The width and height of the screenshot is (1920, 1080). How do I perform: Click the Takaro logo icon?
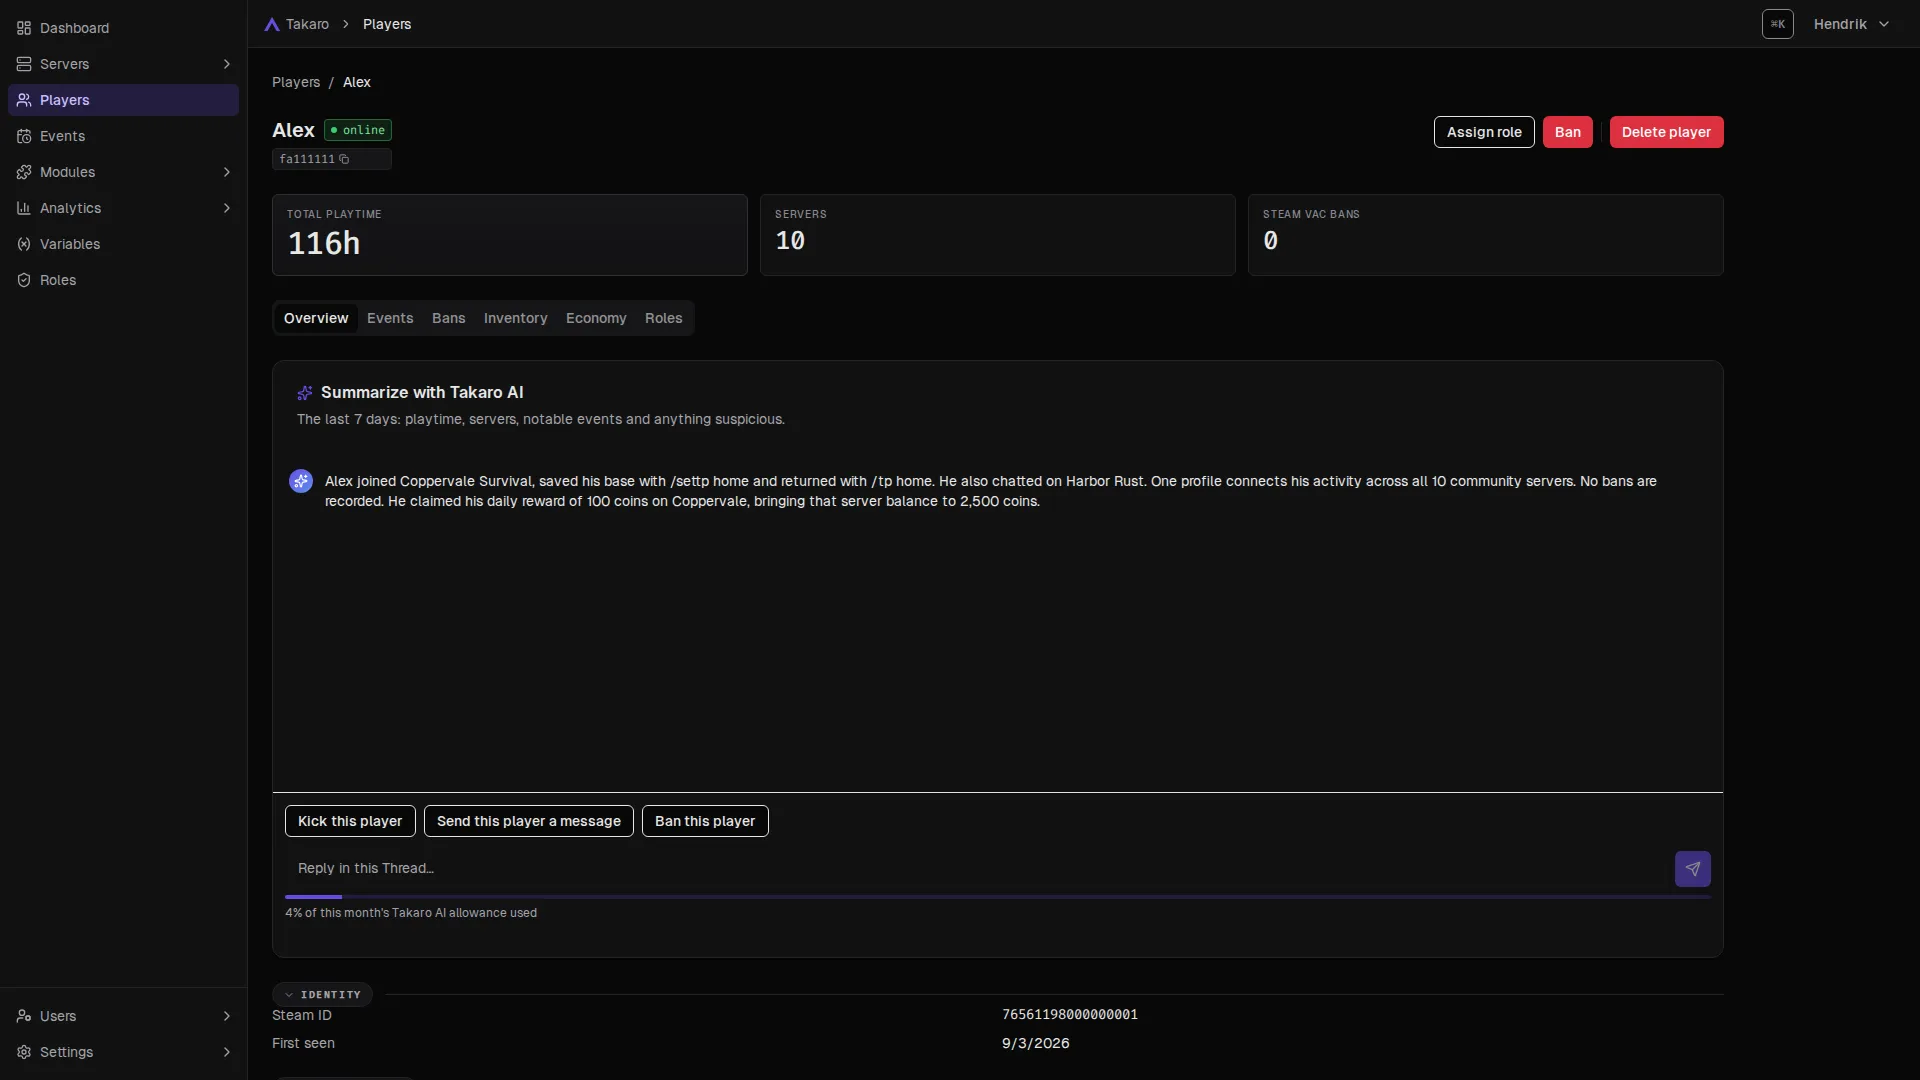point(272,24)
